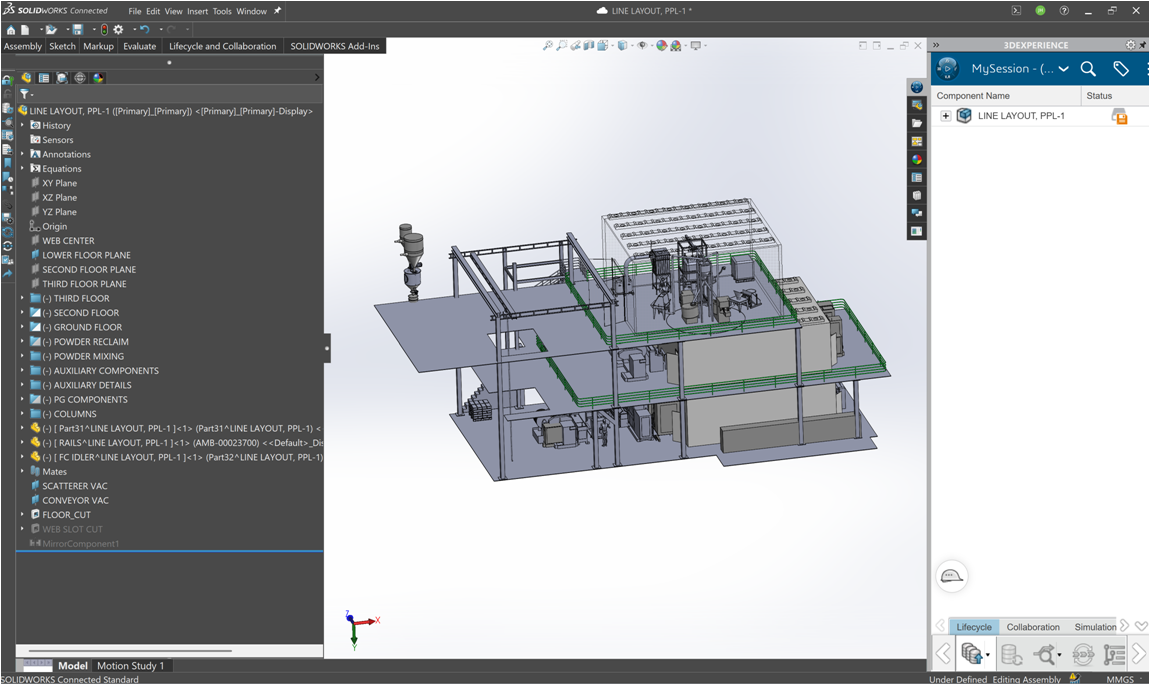Image resolution: width=1150 pixels, height=685 pixels.
Task: Open the Insert menu
Action: 197,11
